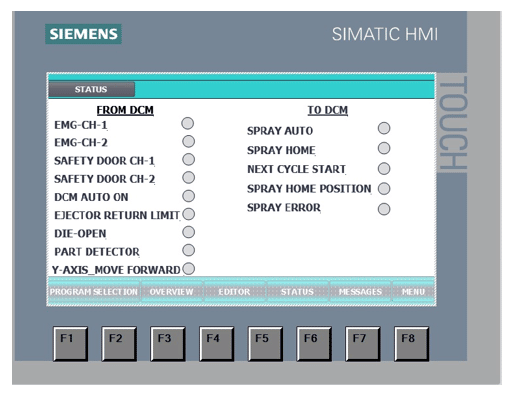The width and height of the screenshot is (518, 395).
Task: Click the SPRAY HOME POSITION label
Action: point(309,189)
